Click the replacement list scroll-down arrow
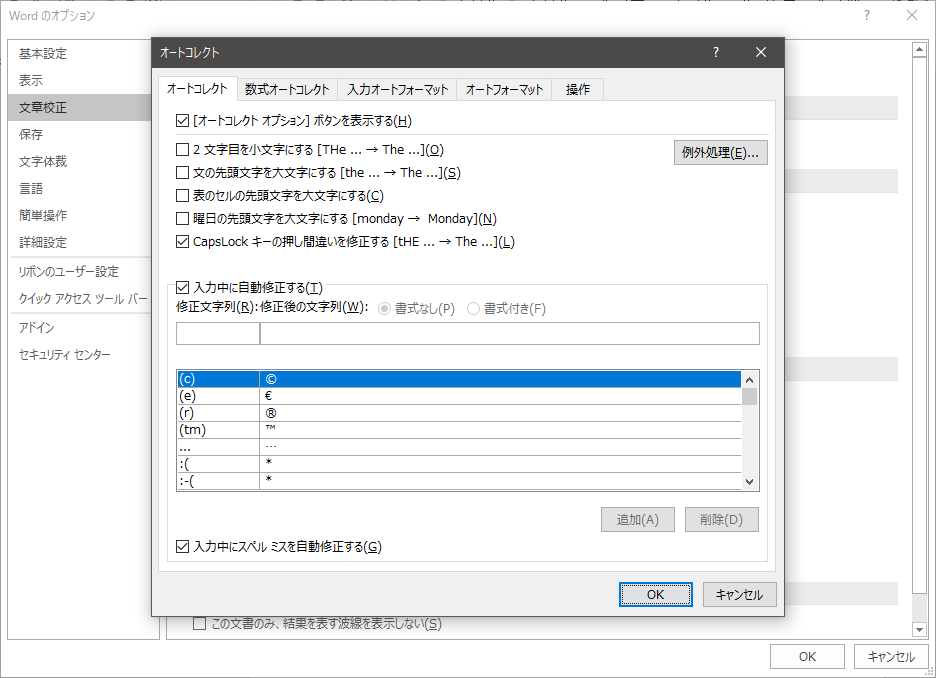The height and width of the screenshot is (678, 936). (x=750, y=482)
